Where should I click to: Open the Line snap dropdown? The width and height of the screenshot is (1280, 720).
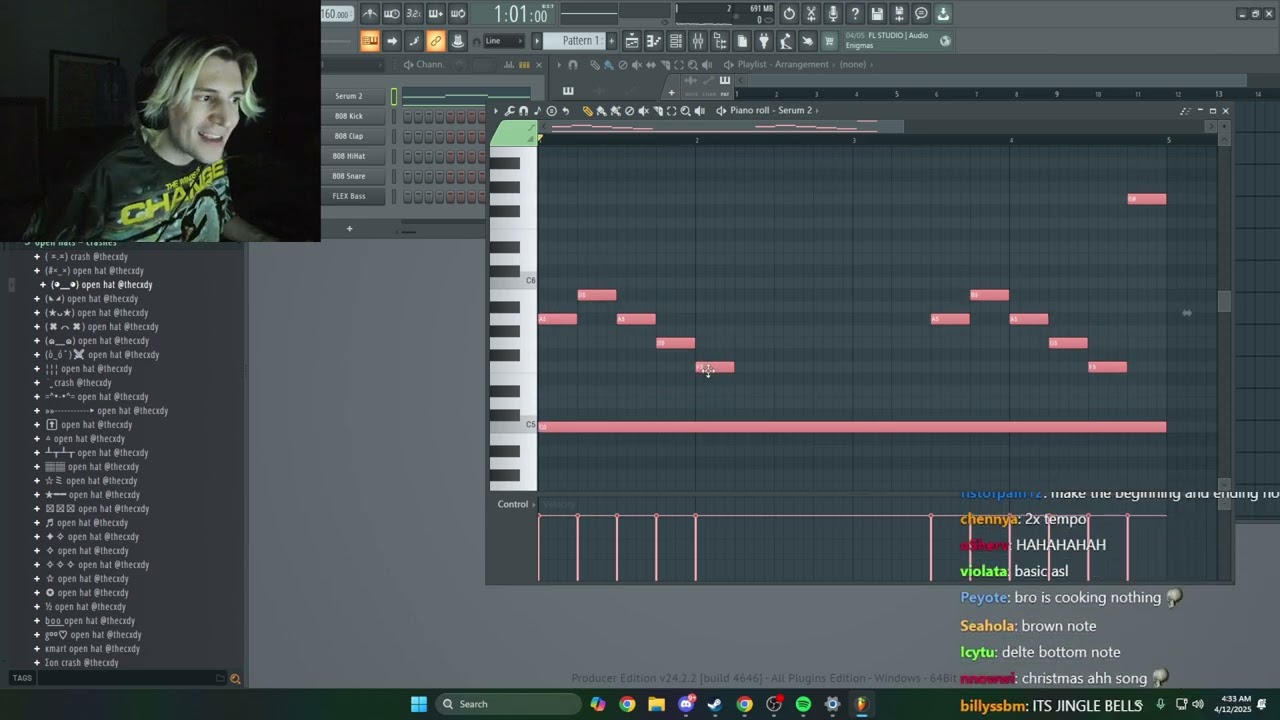[503, 41]
